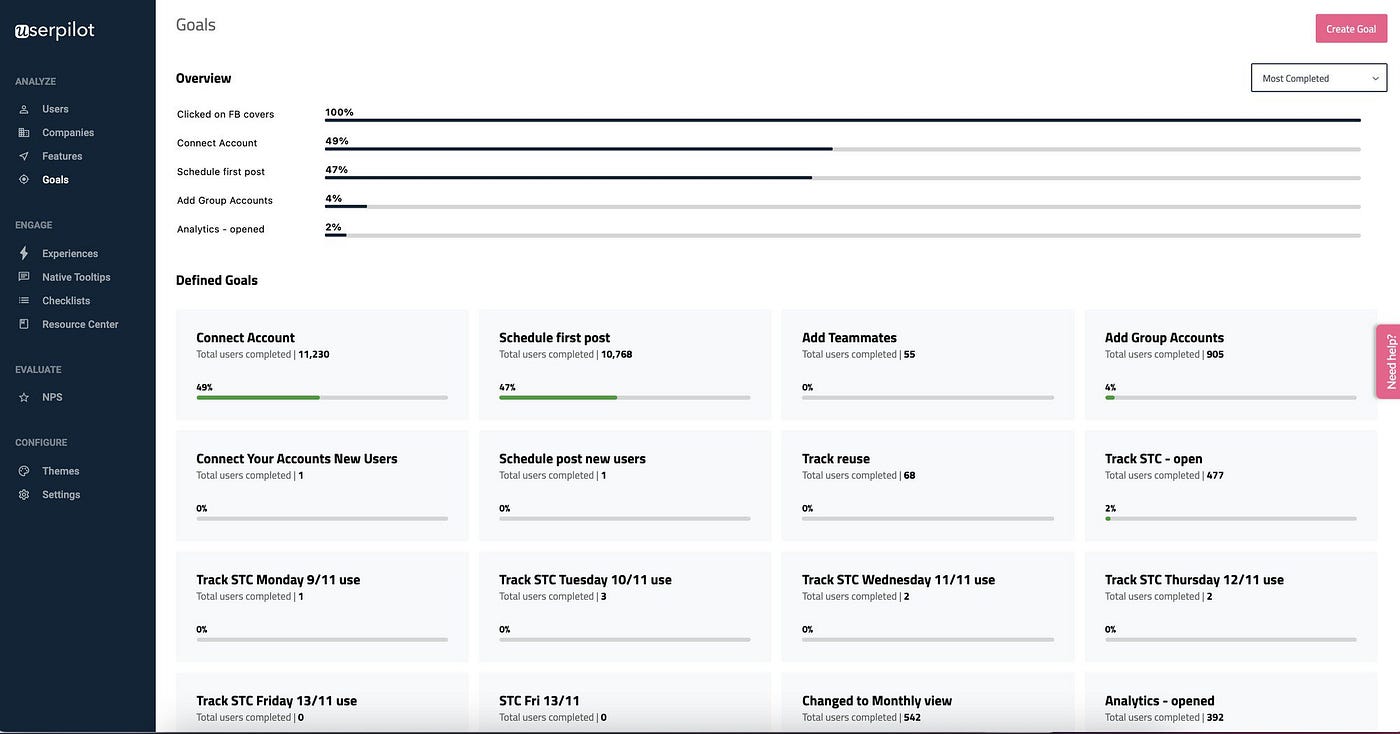Click the Goals page title
The width and height of the screenshot is (1400, 734).
[x=196, y=25]
